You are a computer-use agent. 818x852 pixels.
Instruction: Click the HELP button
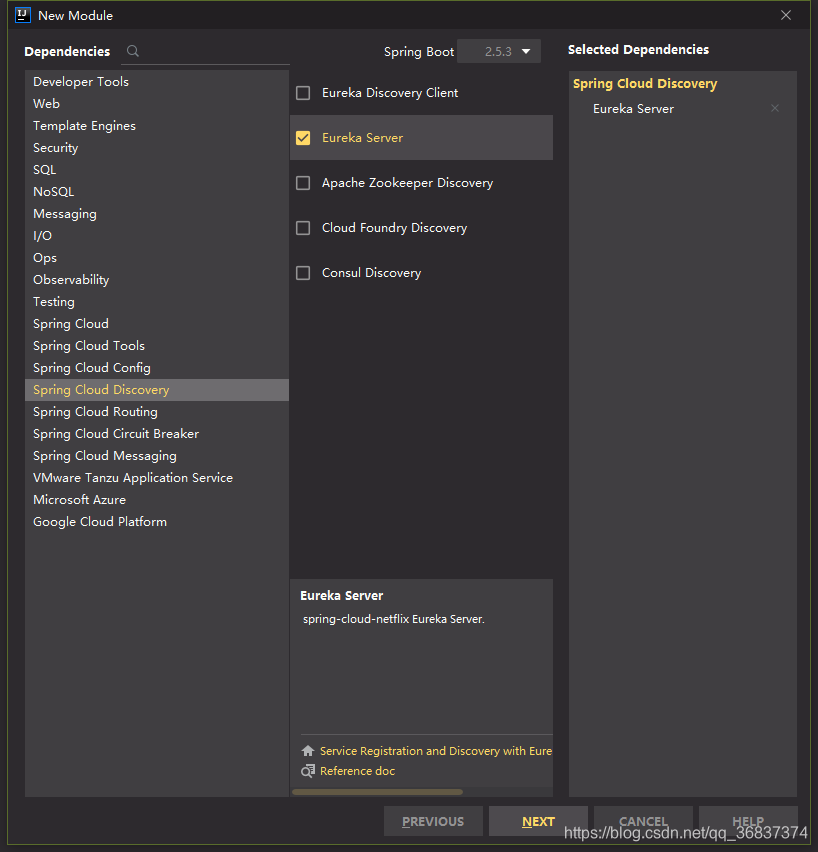coord(748,821)
